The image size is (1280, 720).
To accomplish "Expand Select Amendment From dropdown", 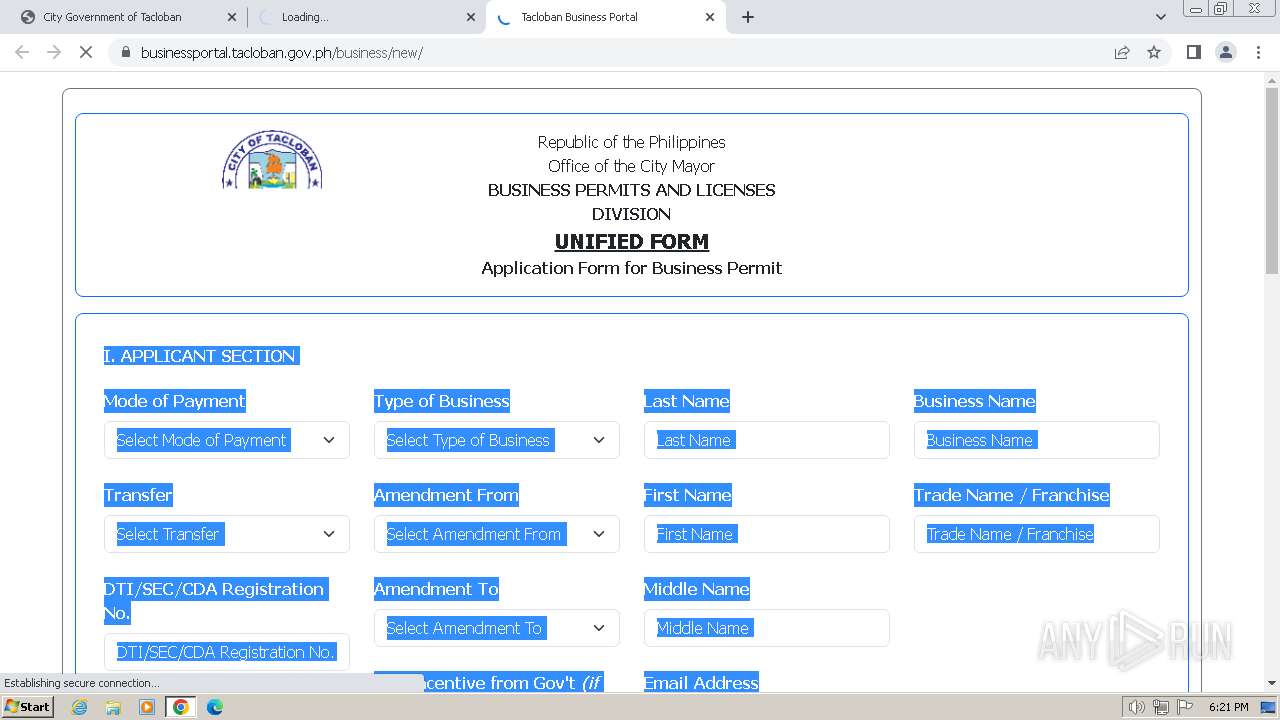I will click(x=497, y=534).
